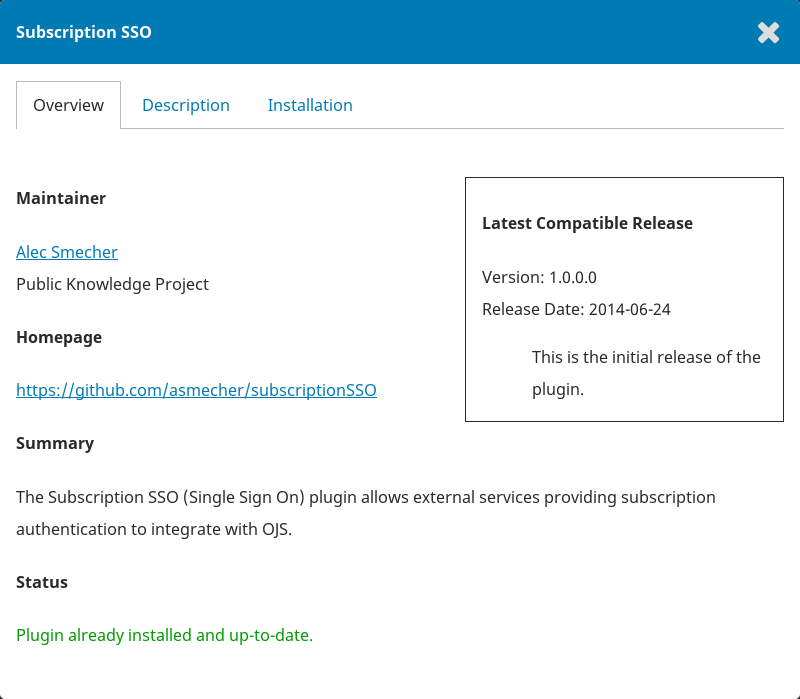
Task: Select the Public Knowledge Project text
Action: click(x=112, y=284)
